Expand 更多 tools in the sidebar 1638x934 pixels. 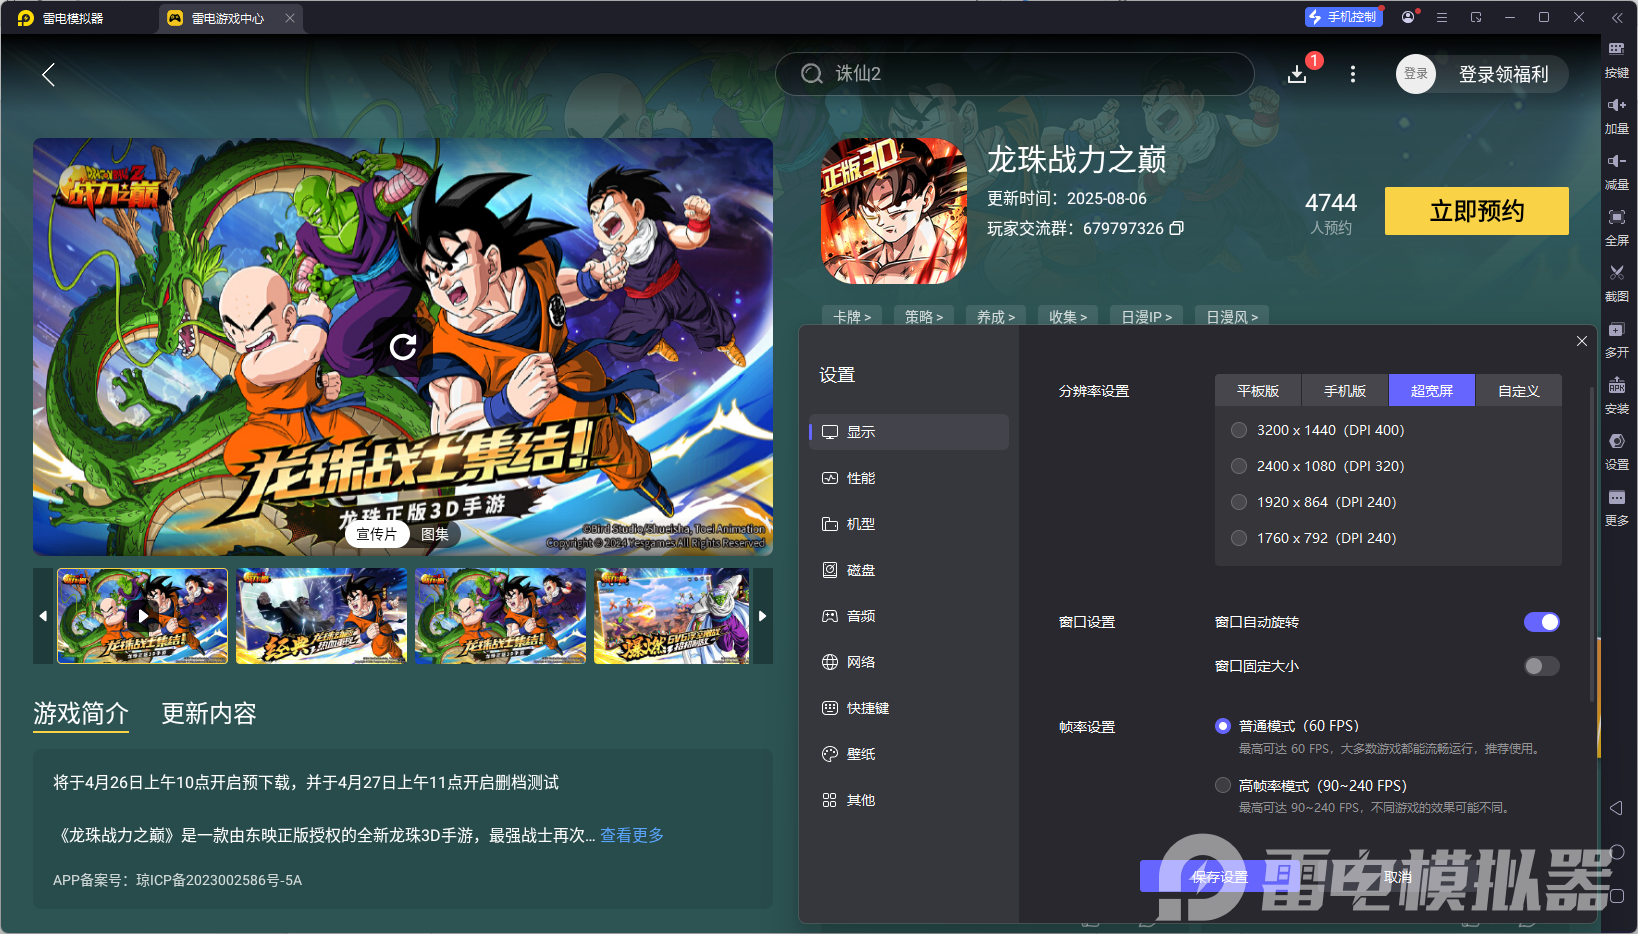1616,507
